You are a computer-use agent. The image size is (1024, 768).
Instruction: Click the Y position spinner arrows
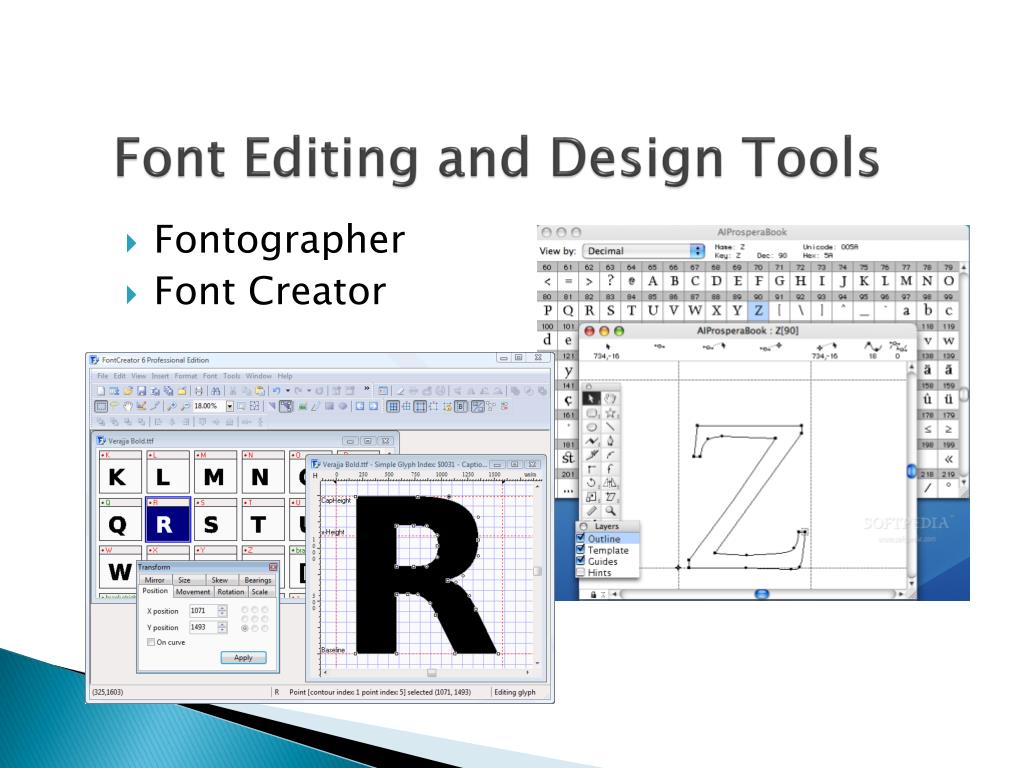pyautogui.click(x=222, y=627)
